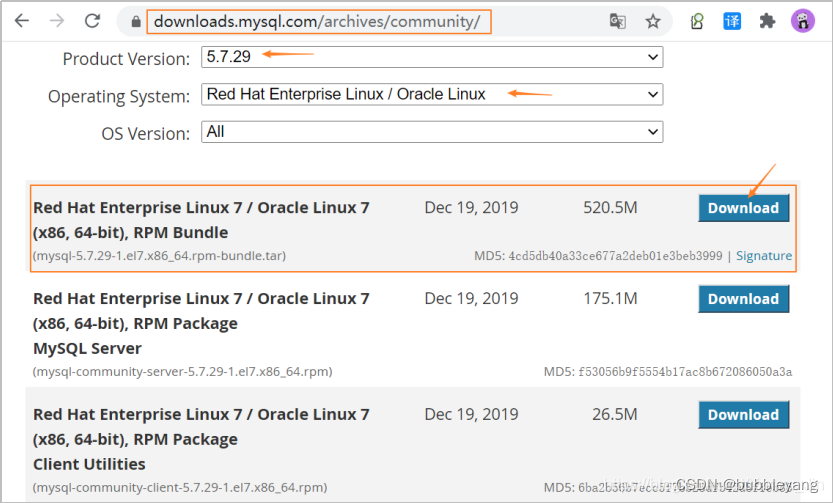Select the 26.5M file size text
The image size is (833, 503).
point(615,414)
